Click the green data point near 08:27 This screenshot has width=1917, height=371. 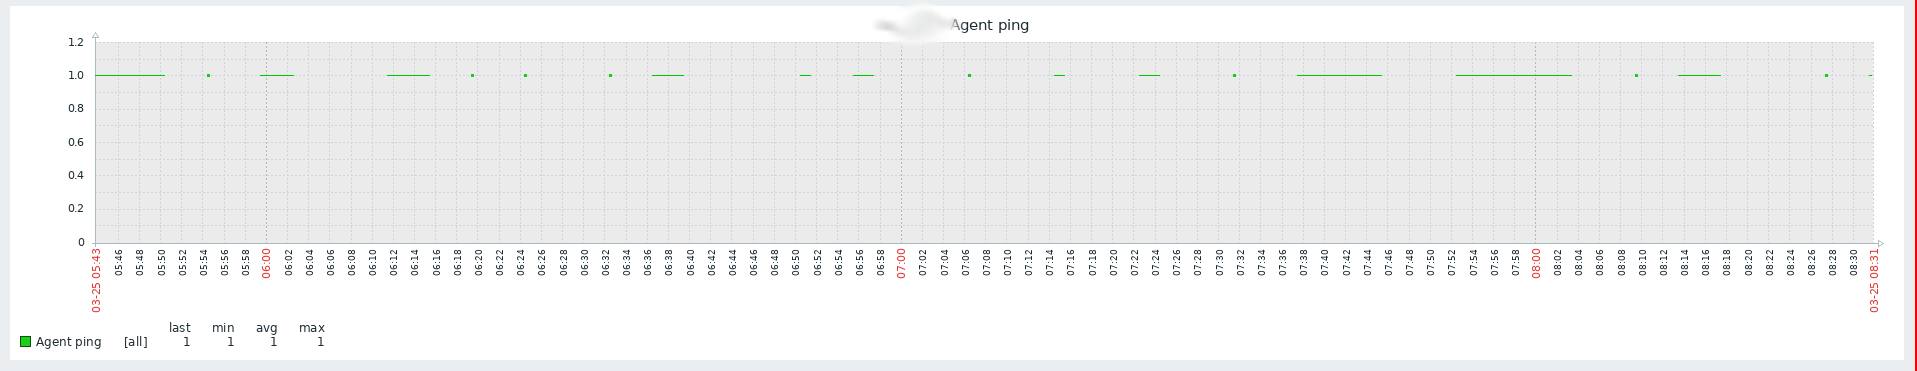click(x=1826, y=75)
